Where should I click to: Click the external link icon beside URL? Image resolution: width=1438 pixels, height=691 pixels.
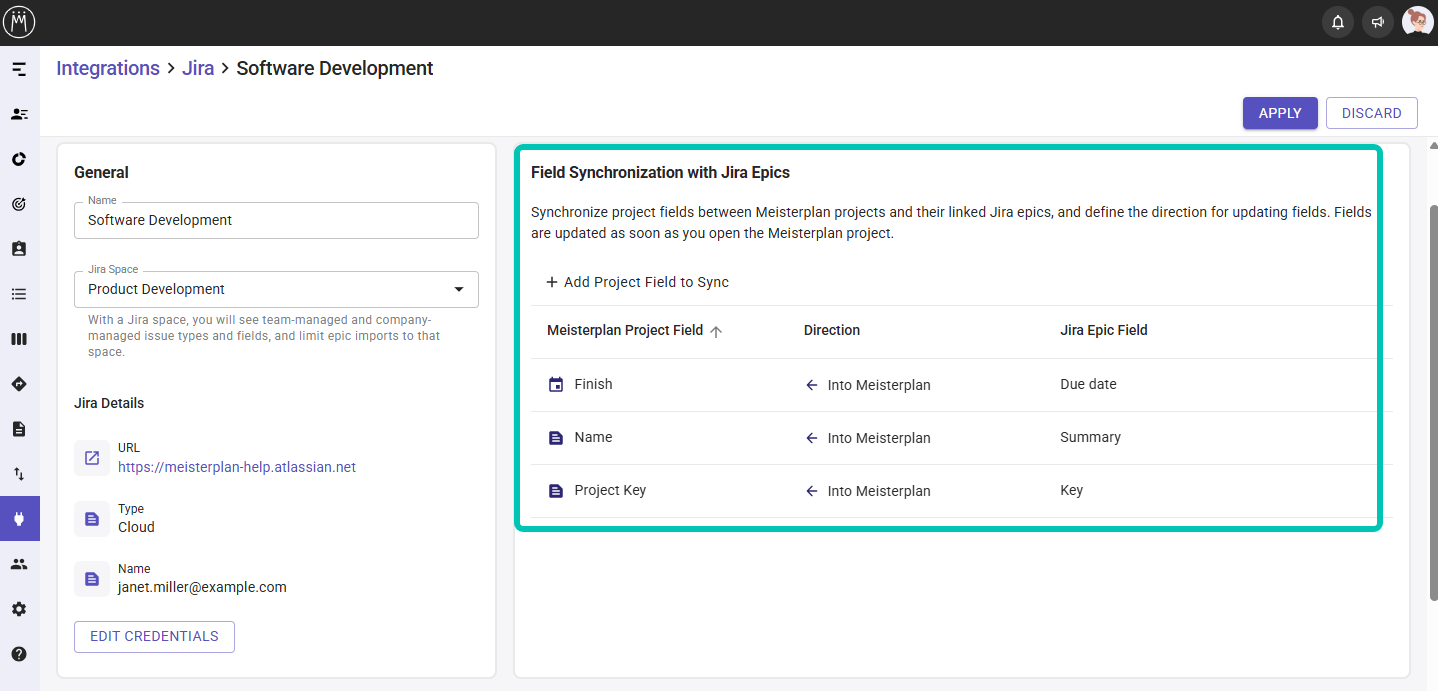92,458
